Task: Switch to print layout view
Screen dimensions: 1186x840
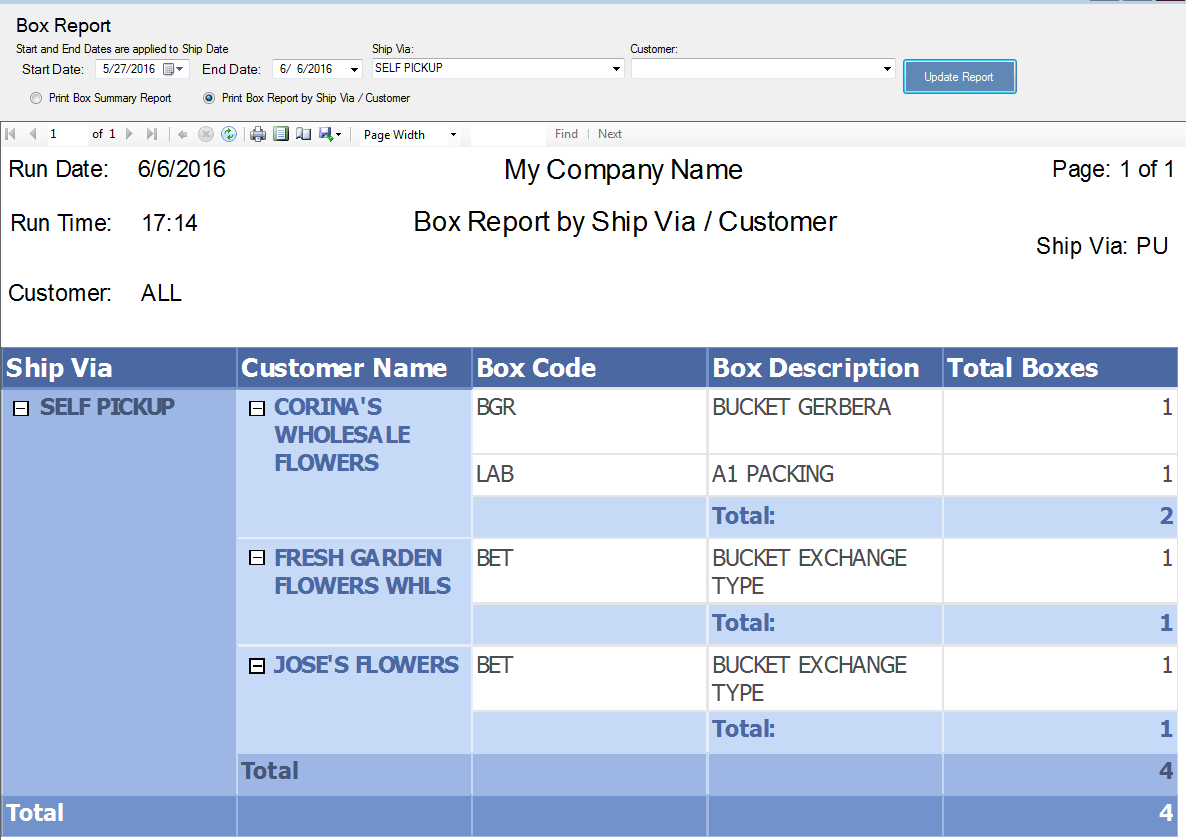Action: tap(281, 134)
